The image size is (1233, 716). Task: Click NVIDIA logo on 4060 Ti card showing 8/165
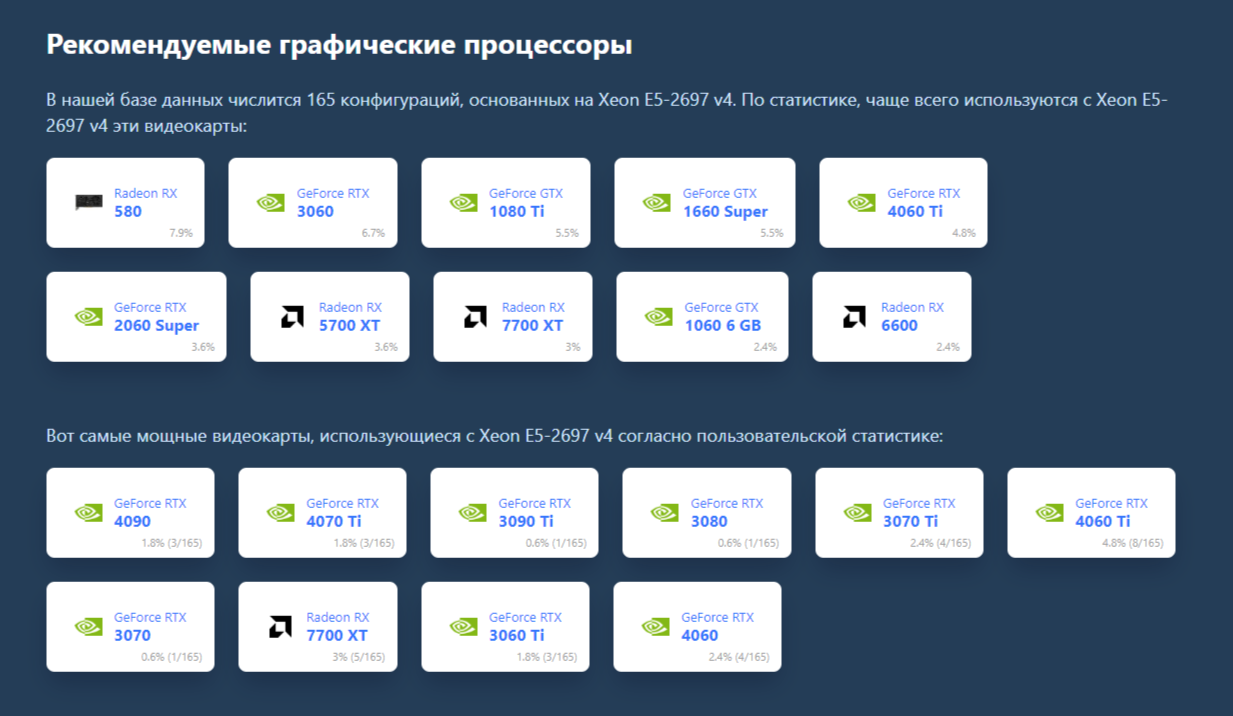point(1050,512)
